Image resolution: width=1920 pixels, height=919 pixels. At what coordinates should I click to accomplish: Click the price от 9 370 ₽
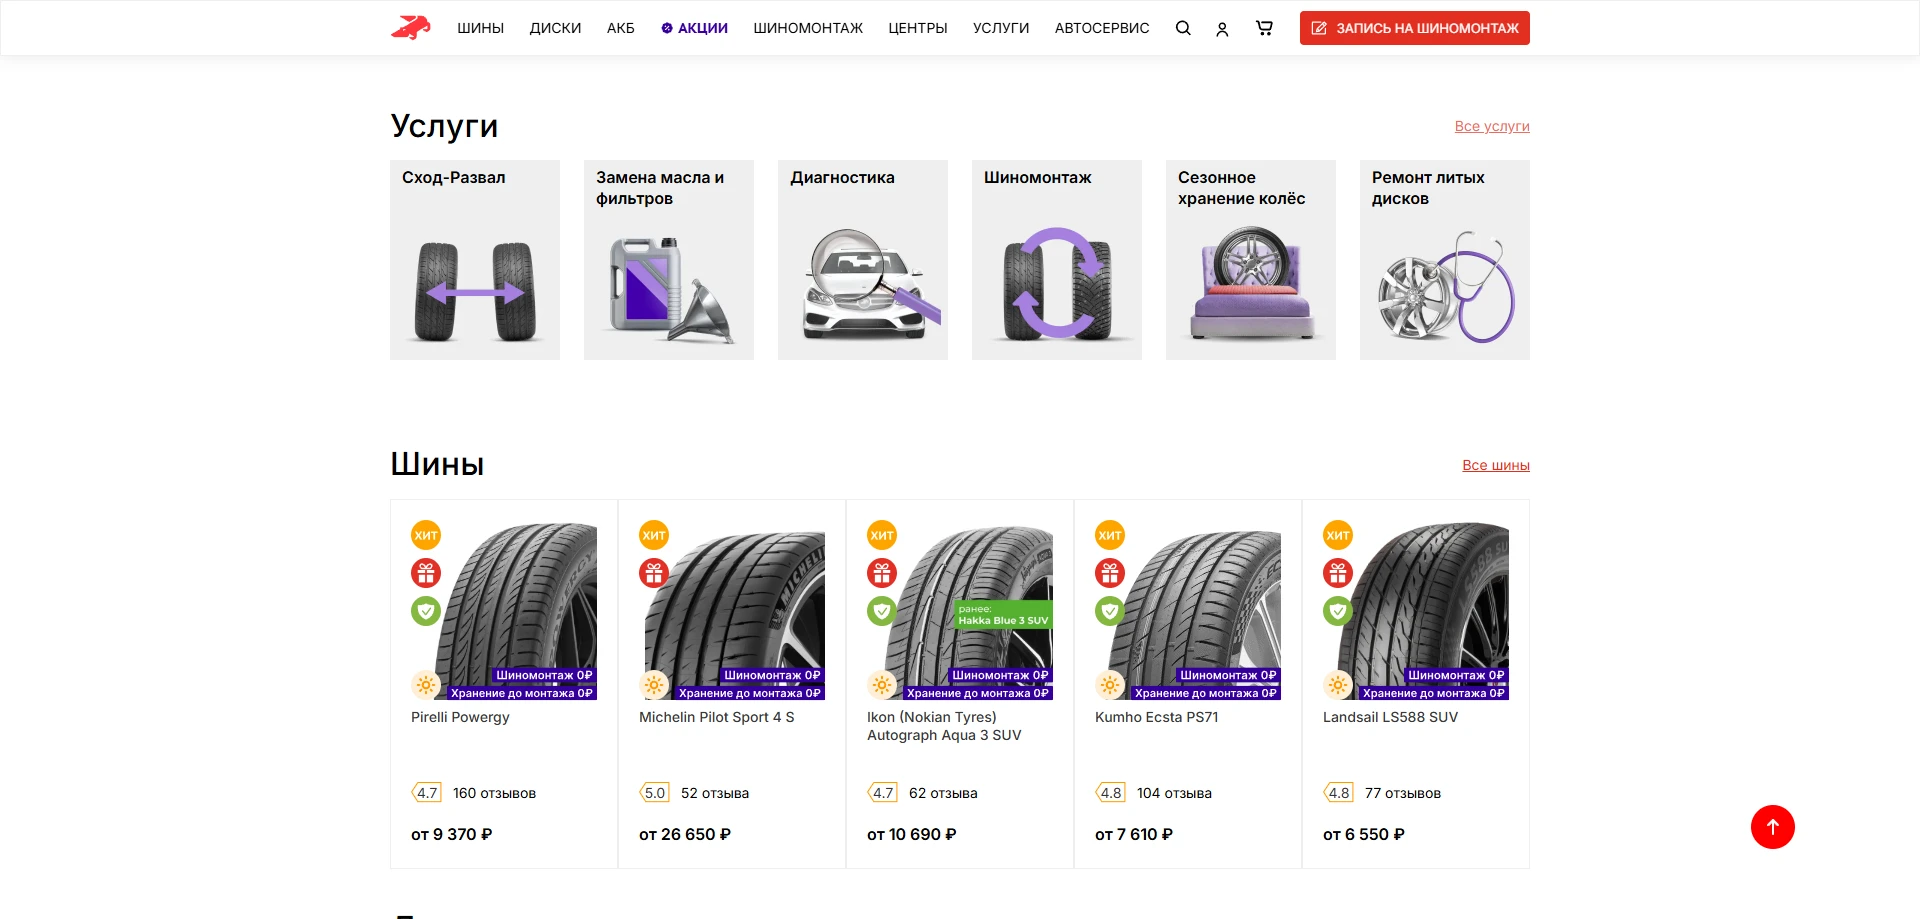coord(452,834)
